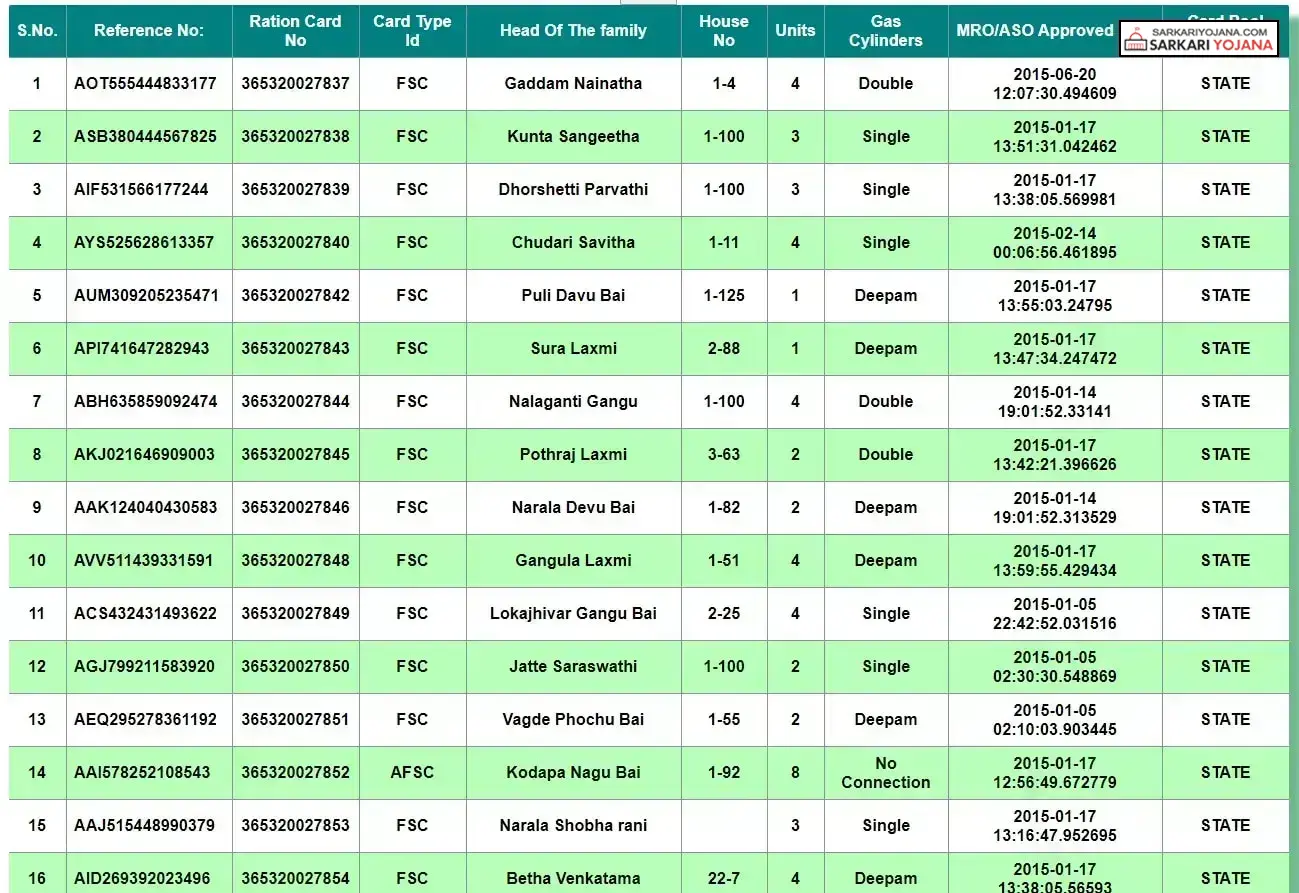Screen dimensions: 1299x893
Task: Click ration card number 365320027846
Action: pyautogui.click(x=295, y=508)
